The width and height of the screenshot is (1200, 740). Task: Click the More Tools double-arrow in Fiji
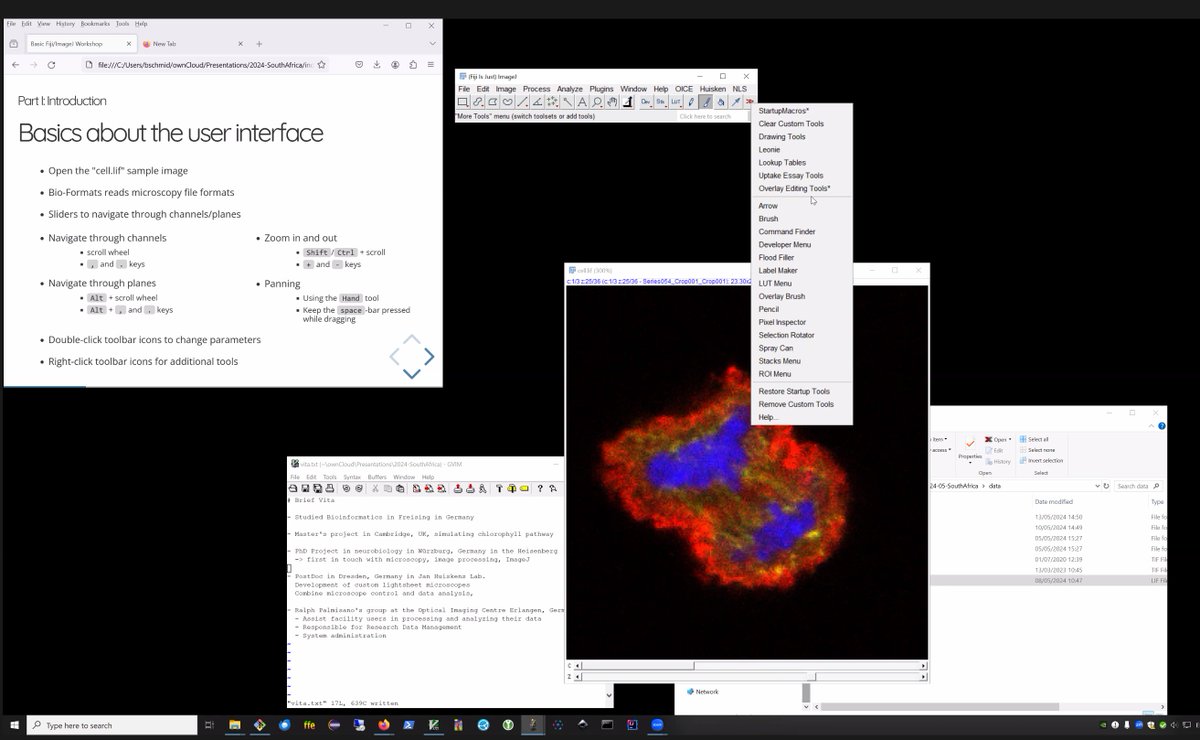[x=750, y=102]
